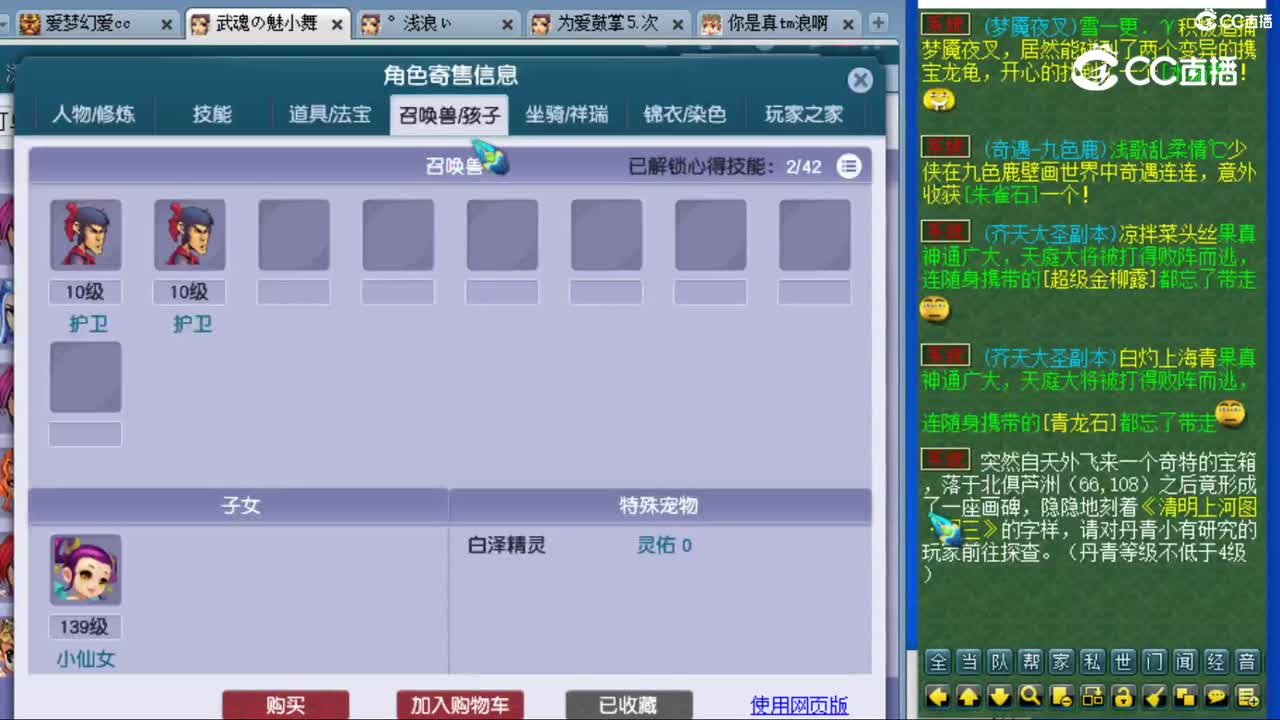This screenshot has height=720, width=1280.
Task: Switch to the 玩家之家 tab
Action: (x=804, y=115)
